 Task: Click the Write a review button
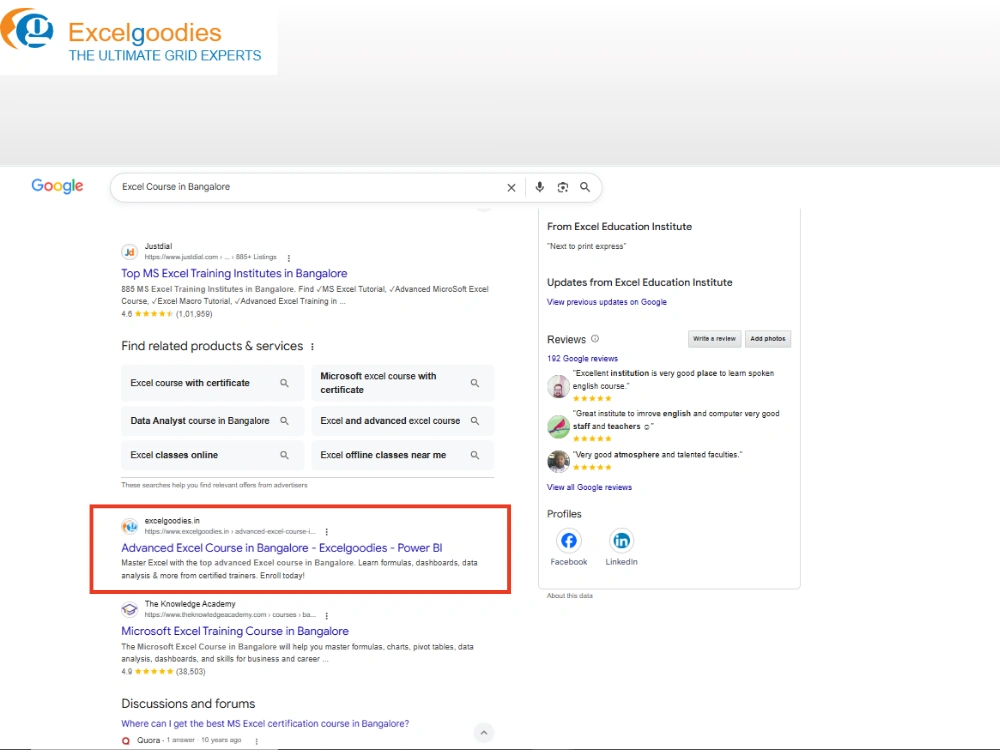pyautogui.click(x=714, y=339)
